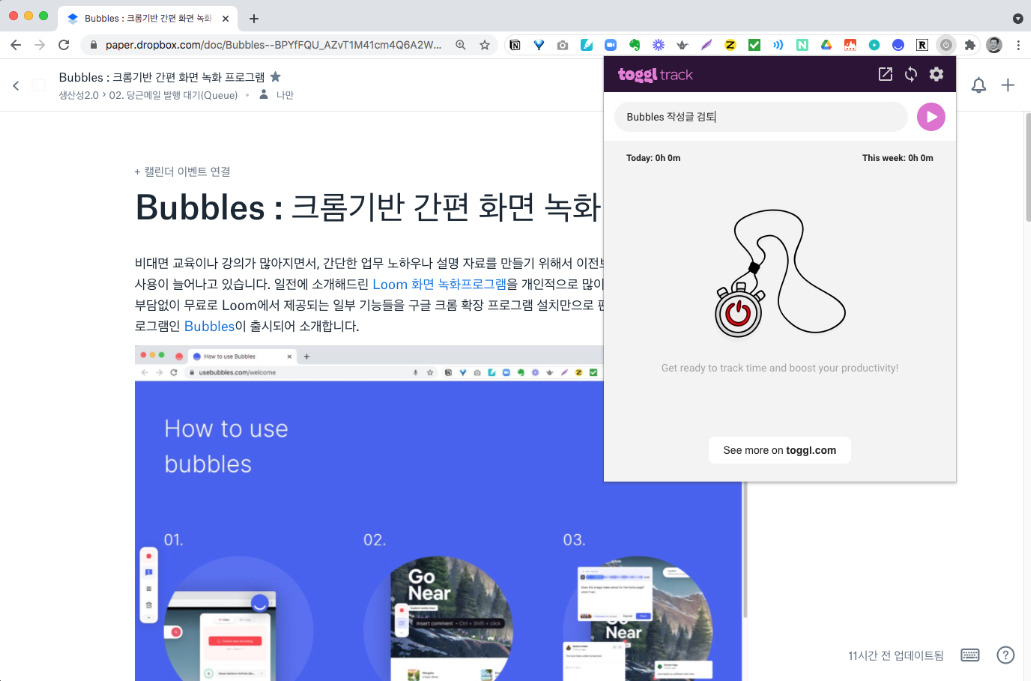Click the address bar URL

click(x=273, y=45)
